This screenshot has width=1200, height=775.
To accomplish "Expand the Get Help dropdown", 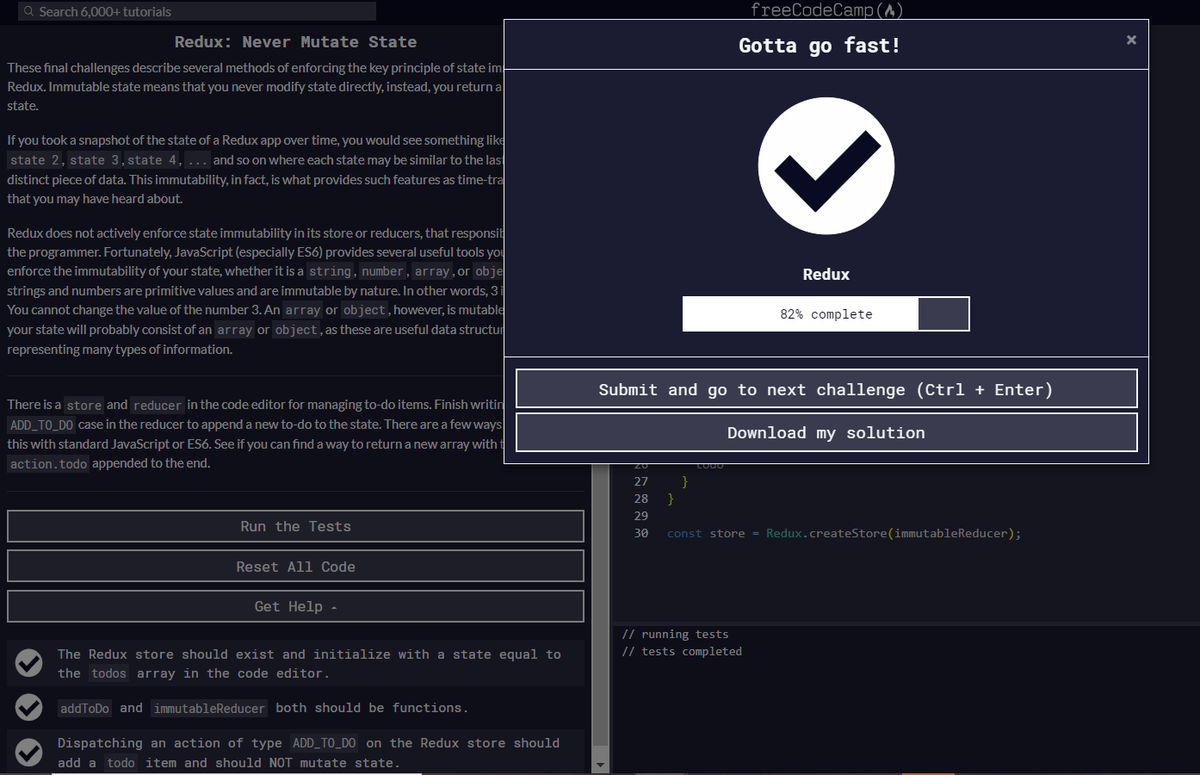I will 295,606.
